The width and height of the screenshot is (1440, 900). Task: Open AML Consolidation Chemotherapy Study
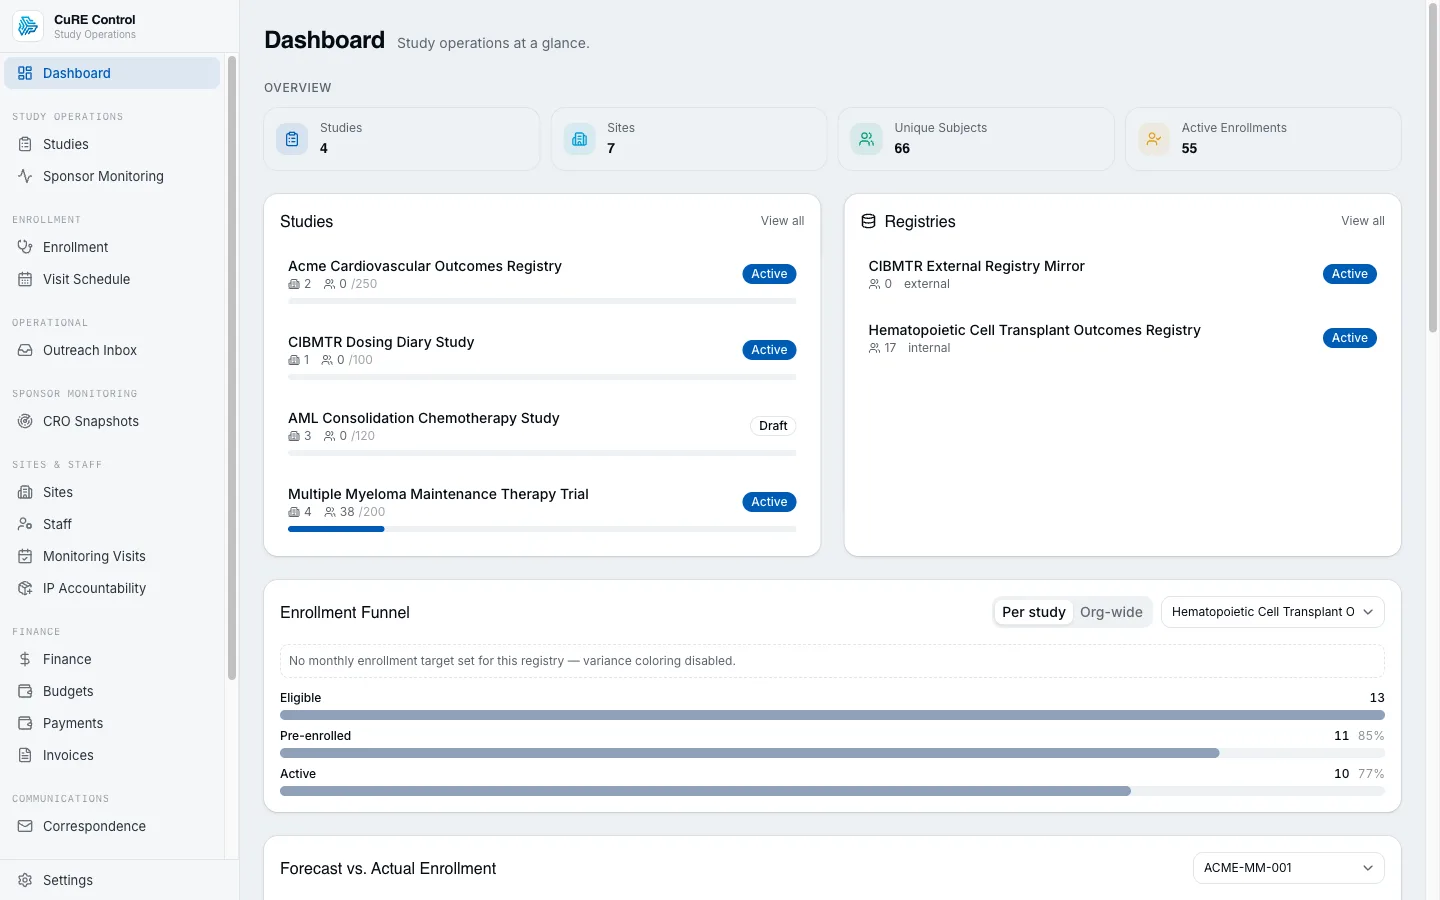[542, 433]
